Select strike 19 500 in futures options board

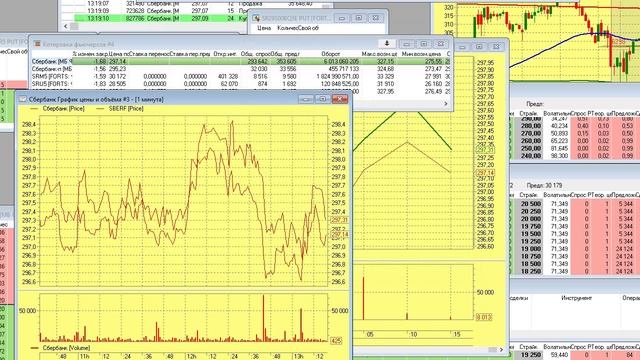click(531, 234)
